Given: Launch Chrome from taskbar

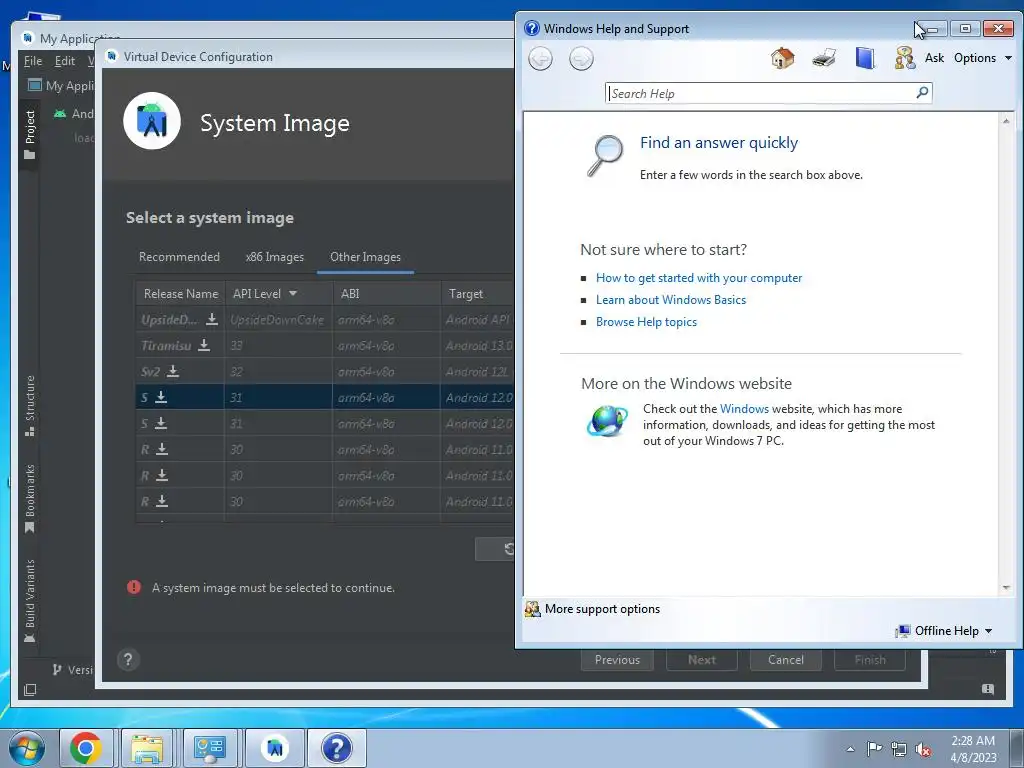Looking at the screenshot, I should pos(86,748).
